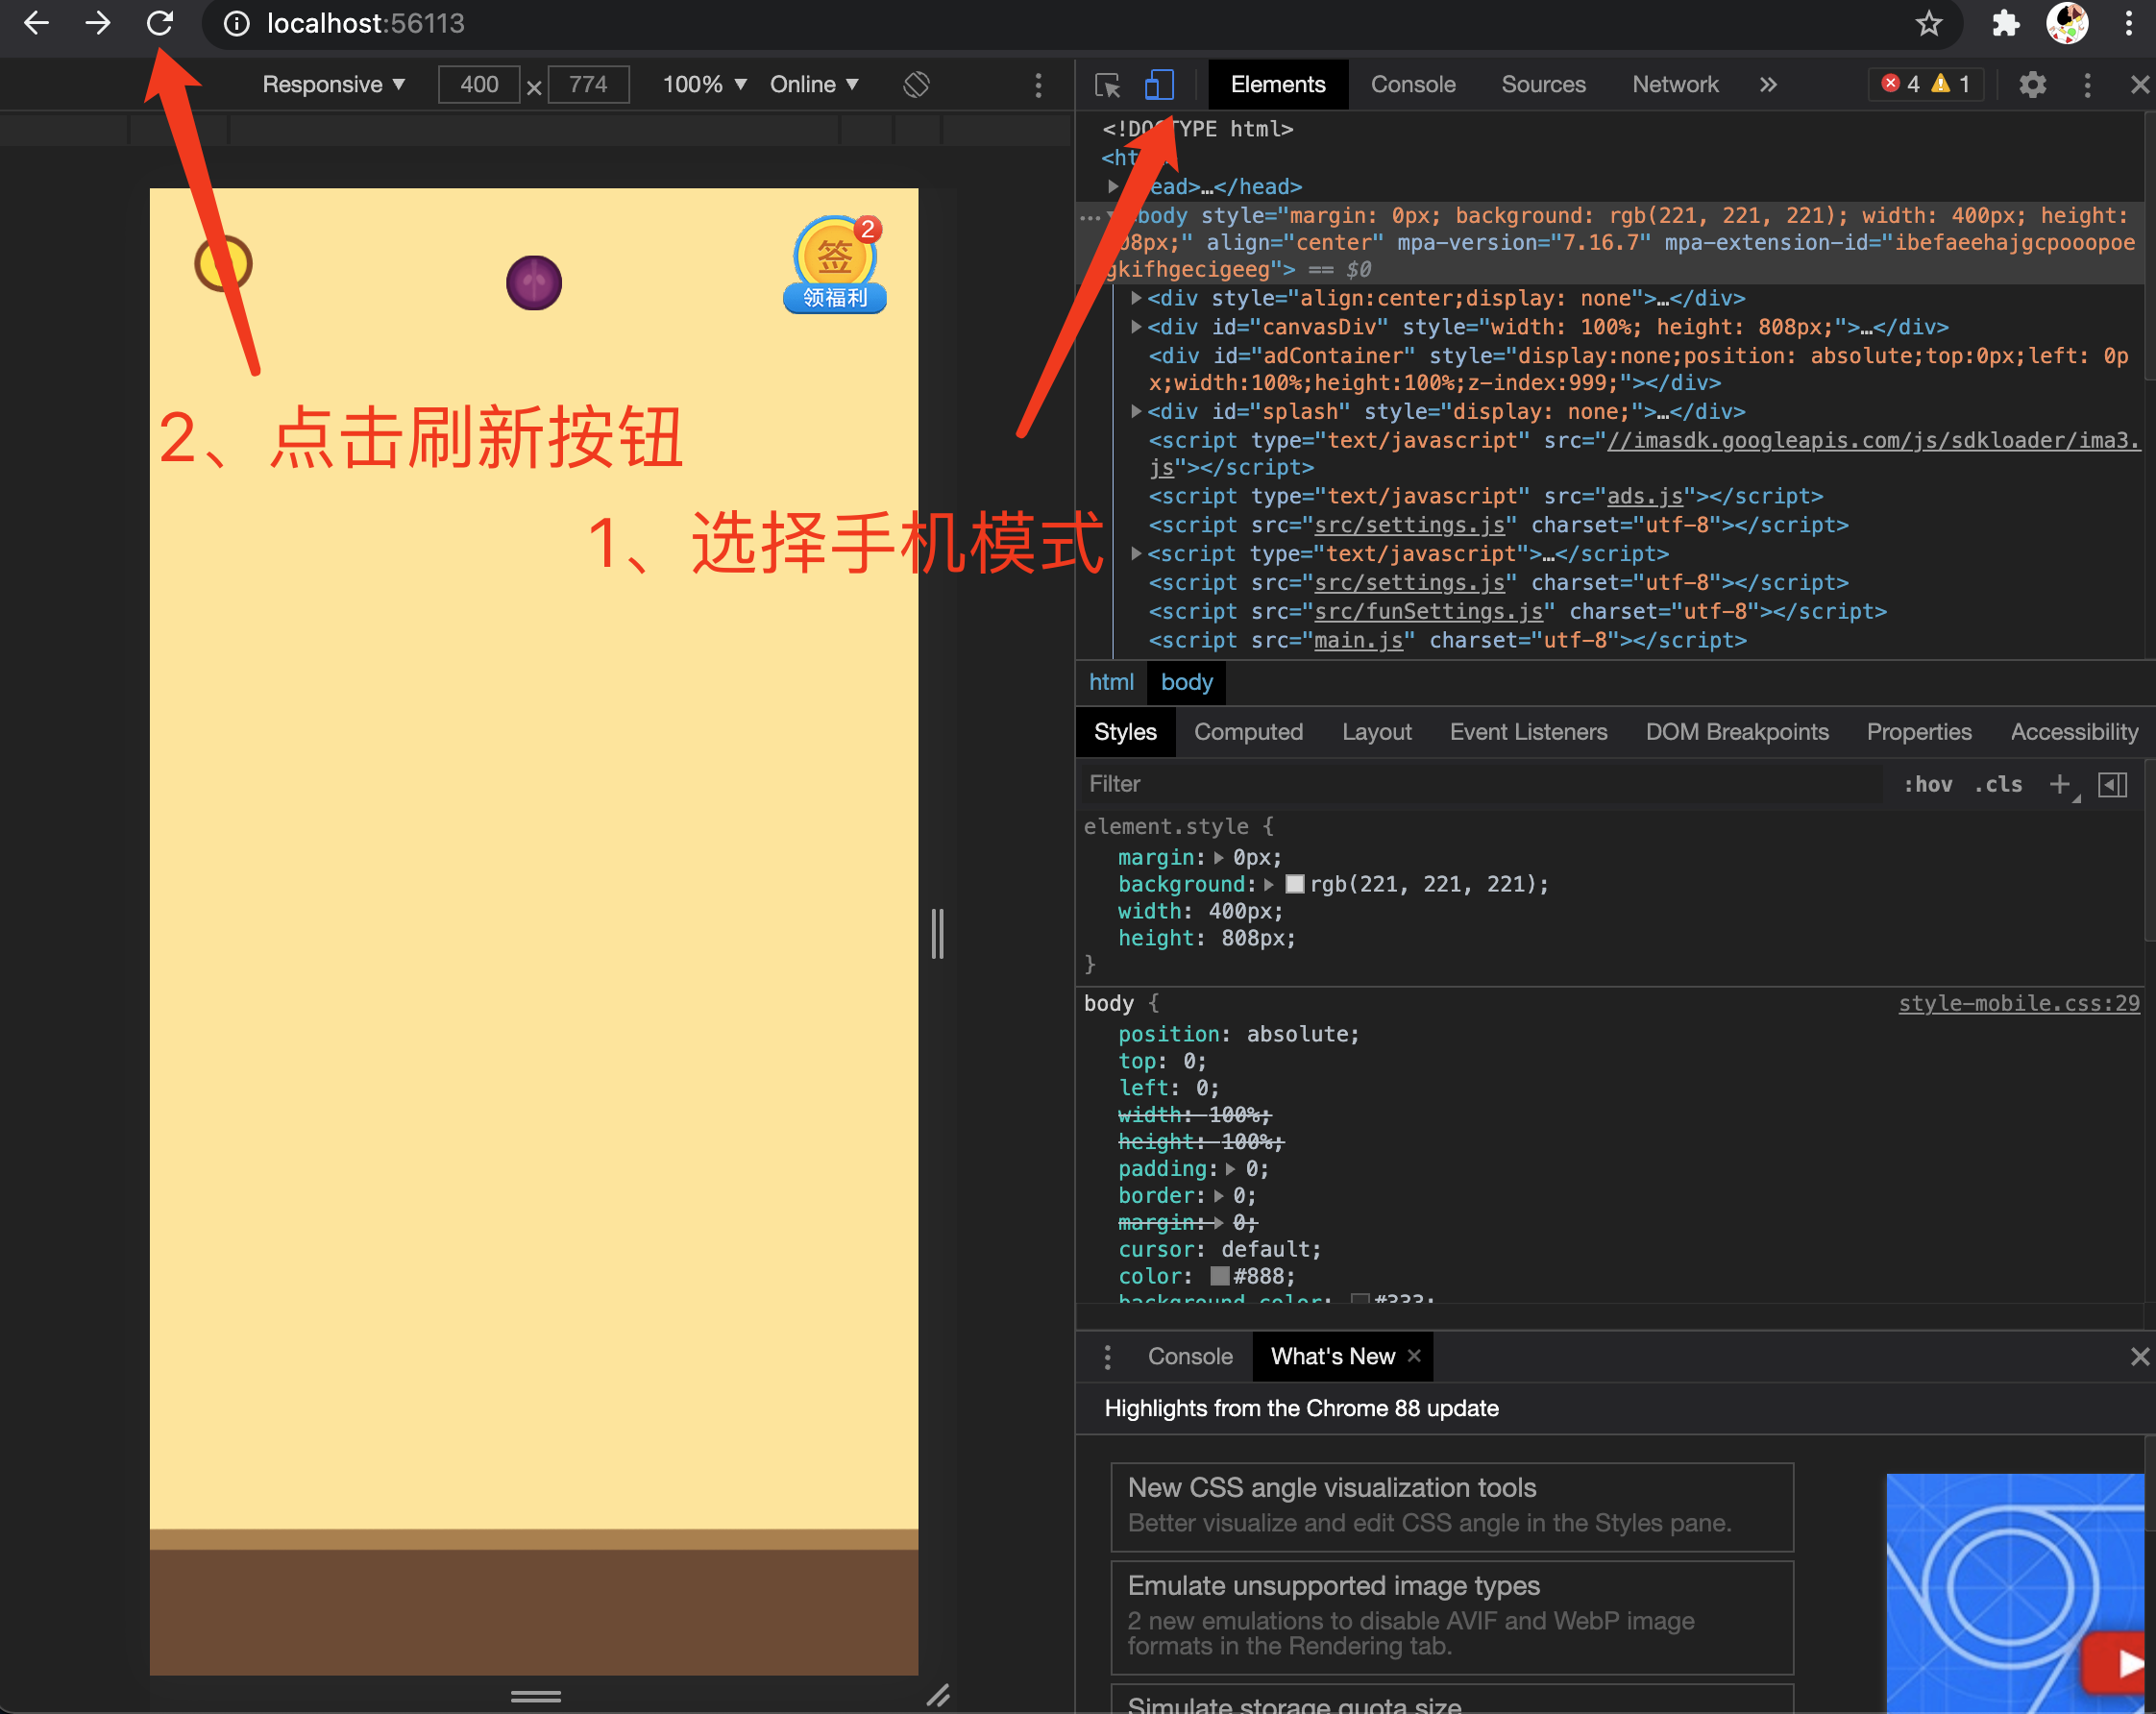Click the rotate screen icon
The image size is (2156, 1714).
tap(916, 85)
